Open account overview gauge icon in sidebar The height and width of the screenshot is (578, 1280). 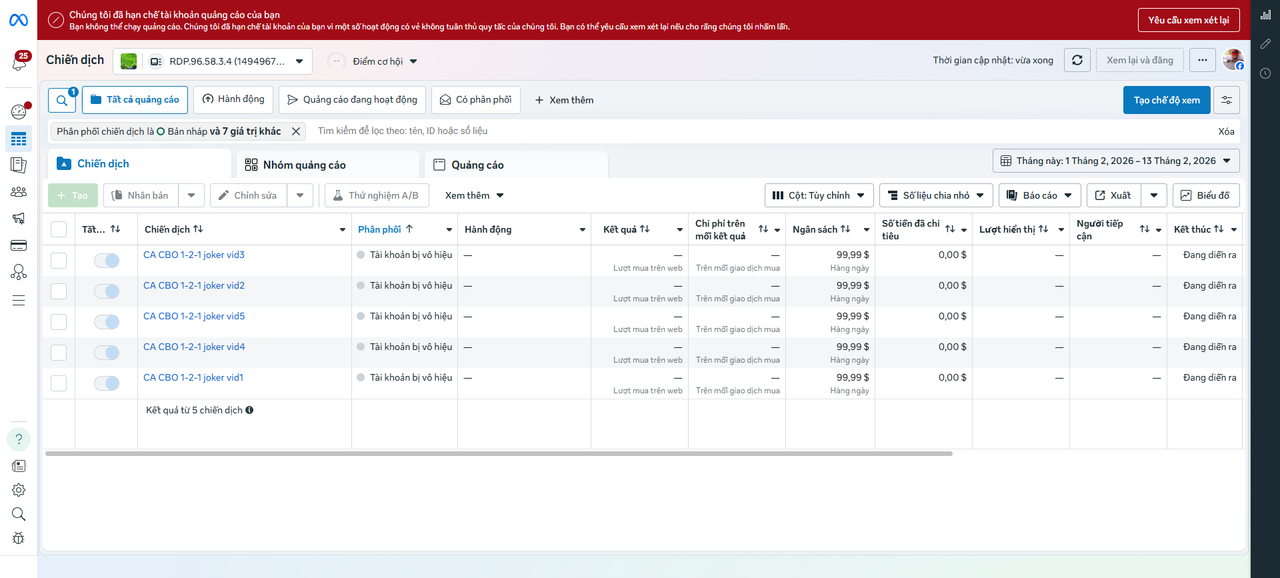(x=18, y=111)
